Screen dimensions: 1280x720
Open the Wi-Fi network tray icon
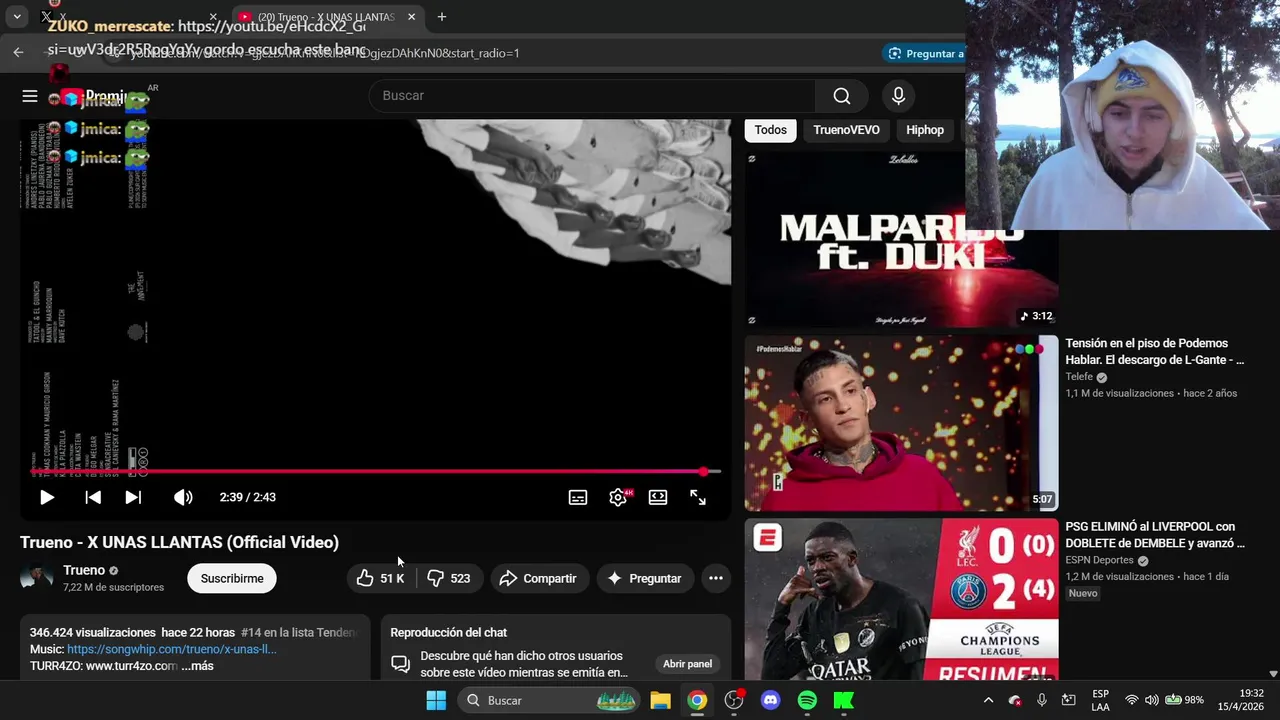pos(1132,700)
